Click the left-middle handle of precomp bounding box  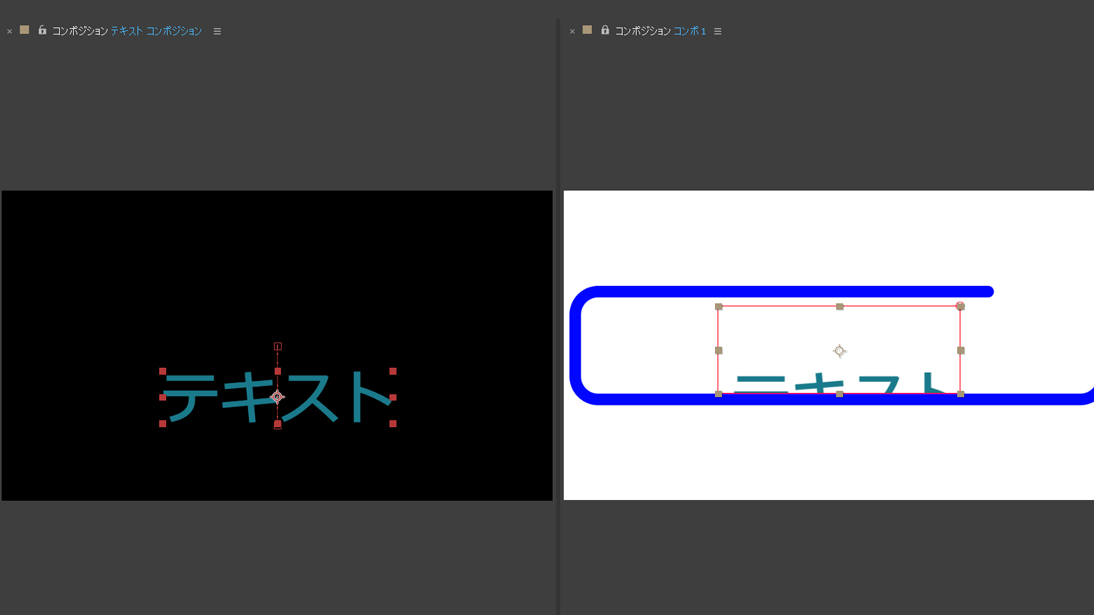click(718, 351)
